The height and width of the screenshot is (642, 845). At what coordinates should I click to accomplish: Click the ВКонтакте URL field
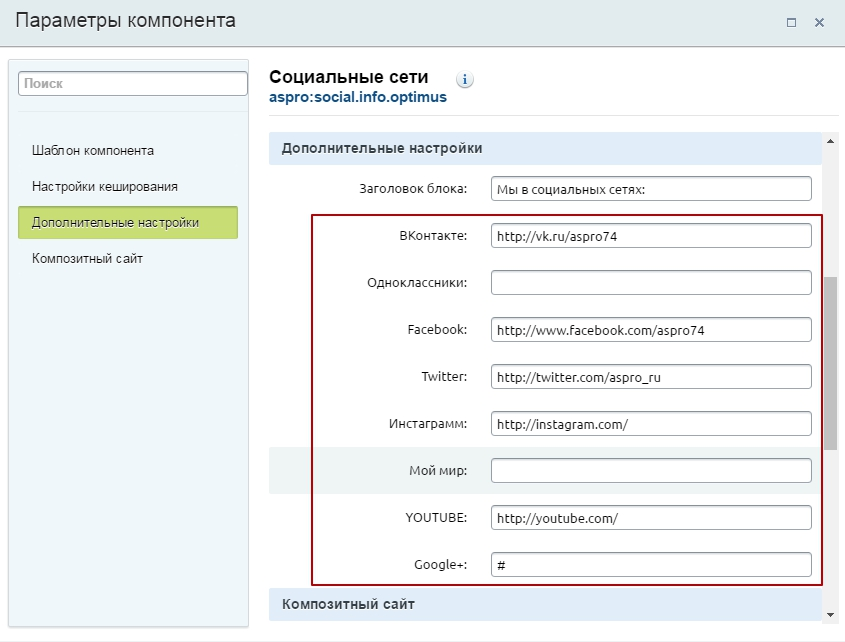(651, 236)
